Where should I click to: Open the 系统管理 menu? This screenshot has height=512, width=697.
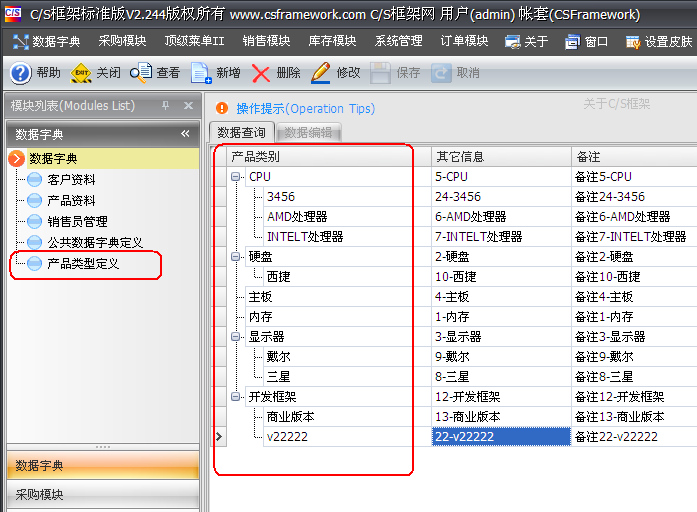pyautogui.click(x=398, y=42)
